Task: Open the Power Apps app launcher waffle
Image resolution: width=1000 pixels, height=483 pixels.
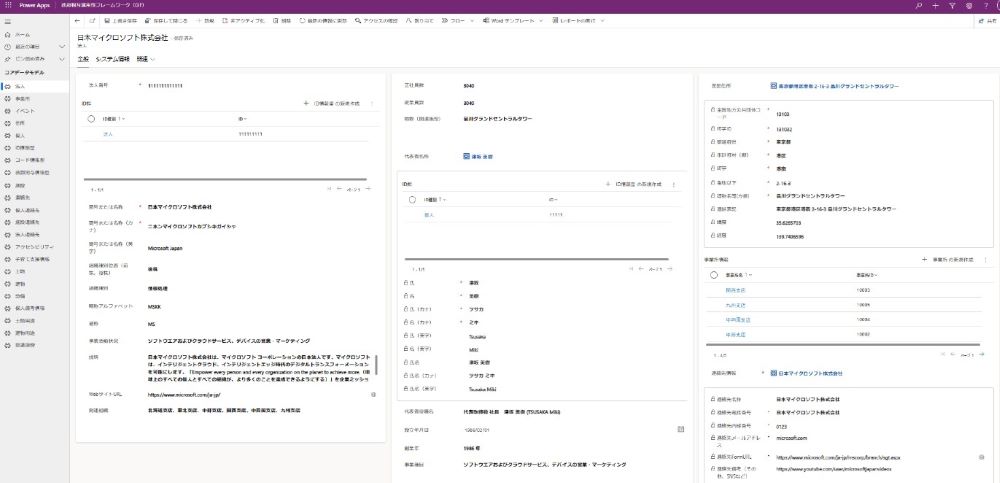Action: 8,4
